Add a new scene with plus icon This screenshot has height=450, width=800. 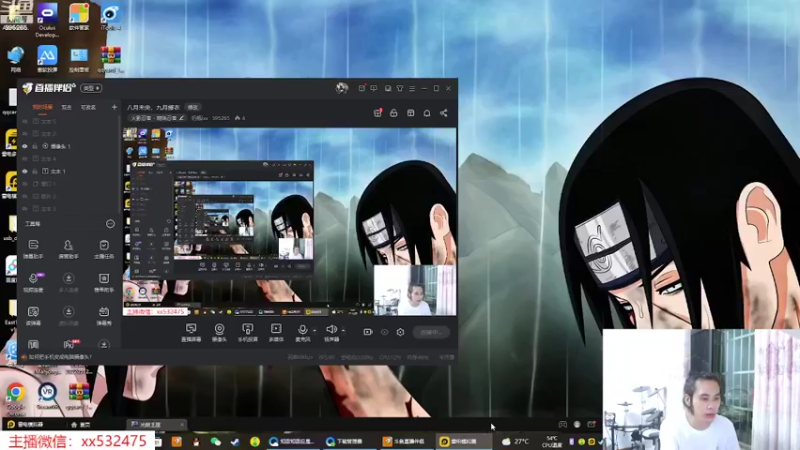point(114,107)
